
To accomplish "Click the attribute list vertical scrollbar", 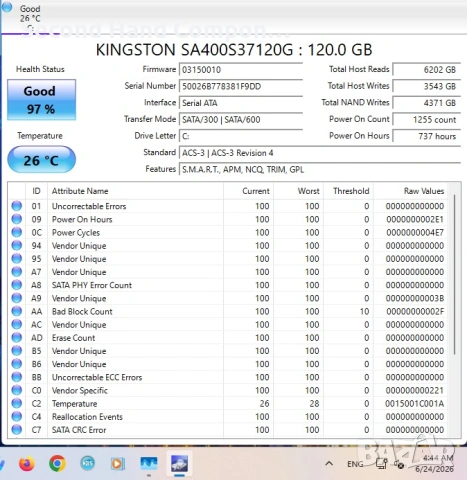I will coord(454,275).
